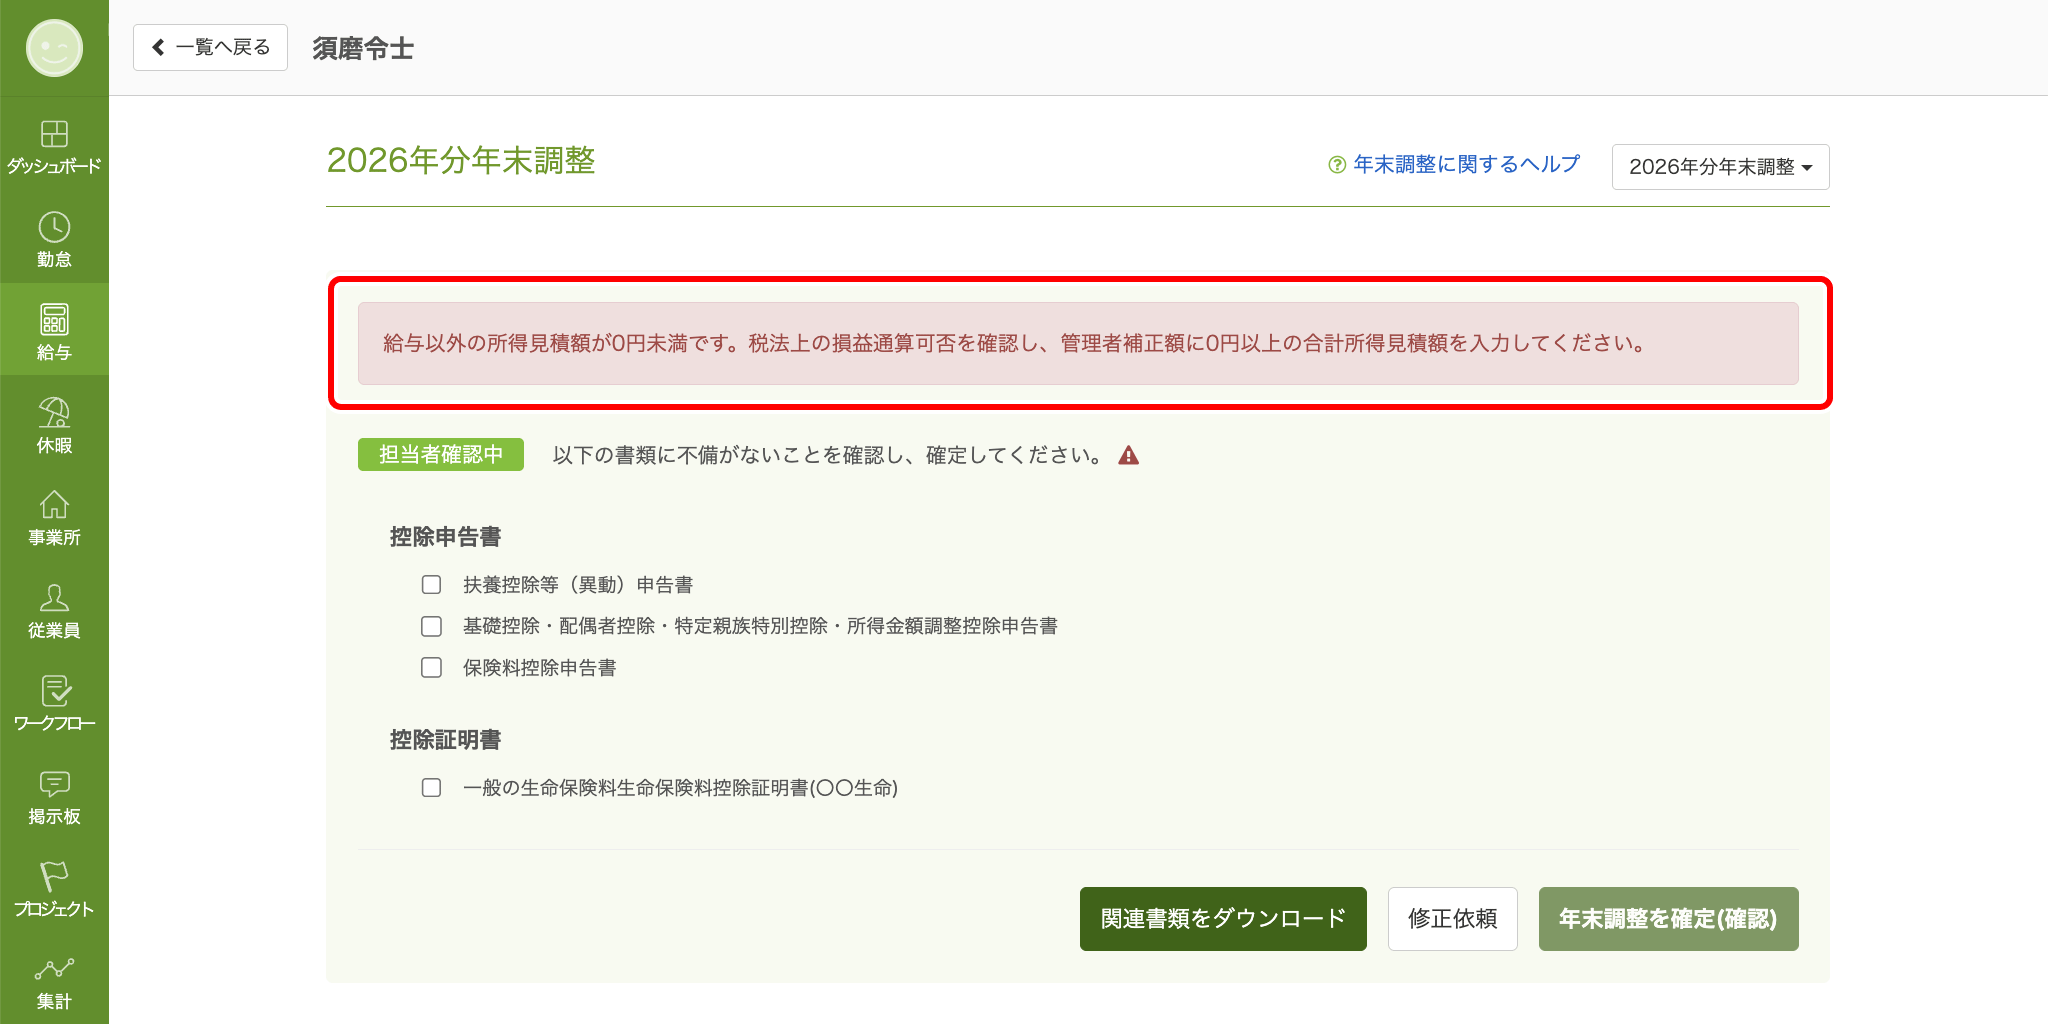The image size is (2048, 1024).
Task: Check 基礎控除・配偶者控除 申告書 checkbox
Action: 431,626
